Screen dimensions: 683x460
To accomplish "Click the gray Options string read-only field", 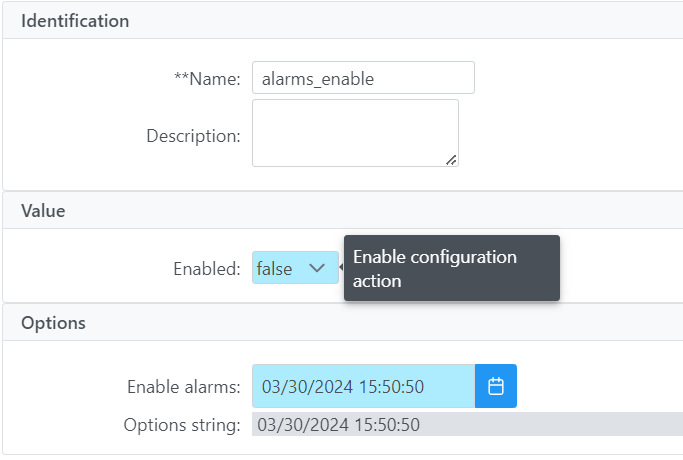I will click(x=466, y=424).
